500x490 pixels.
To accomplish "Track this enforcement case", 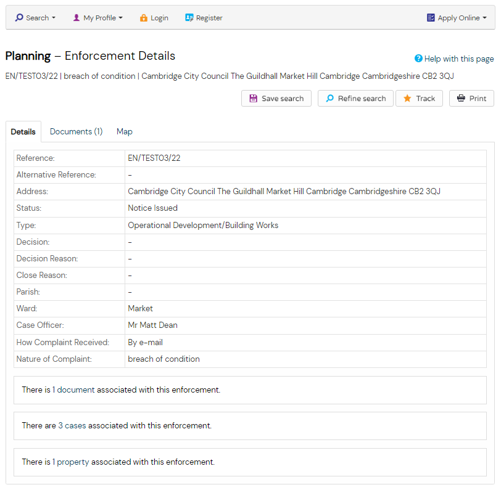I will tap(419, 98).
